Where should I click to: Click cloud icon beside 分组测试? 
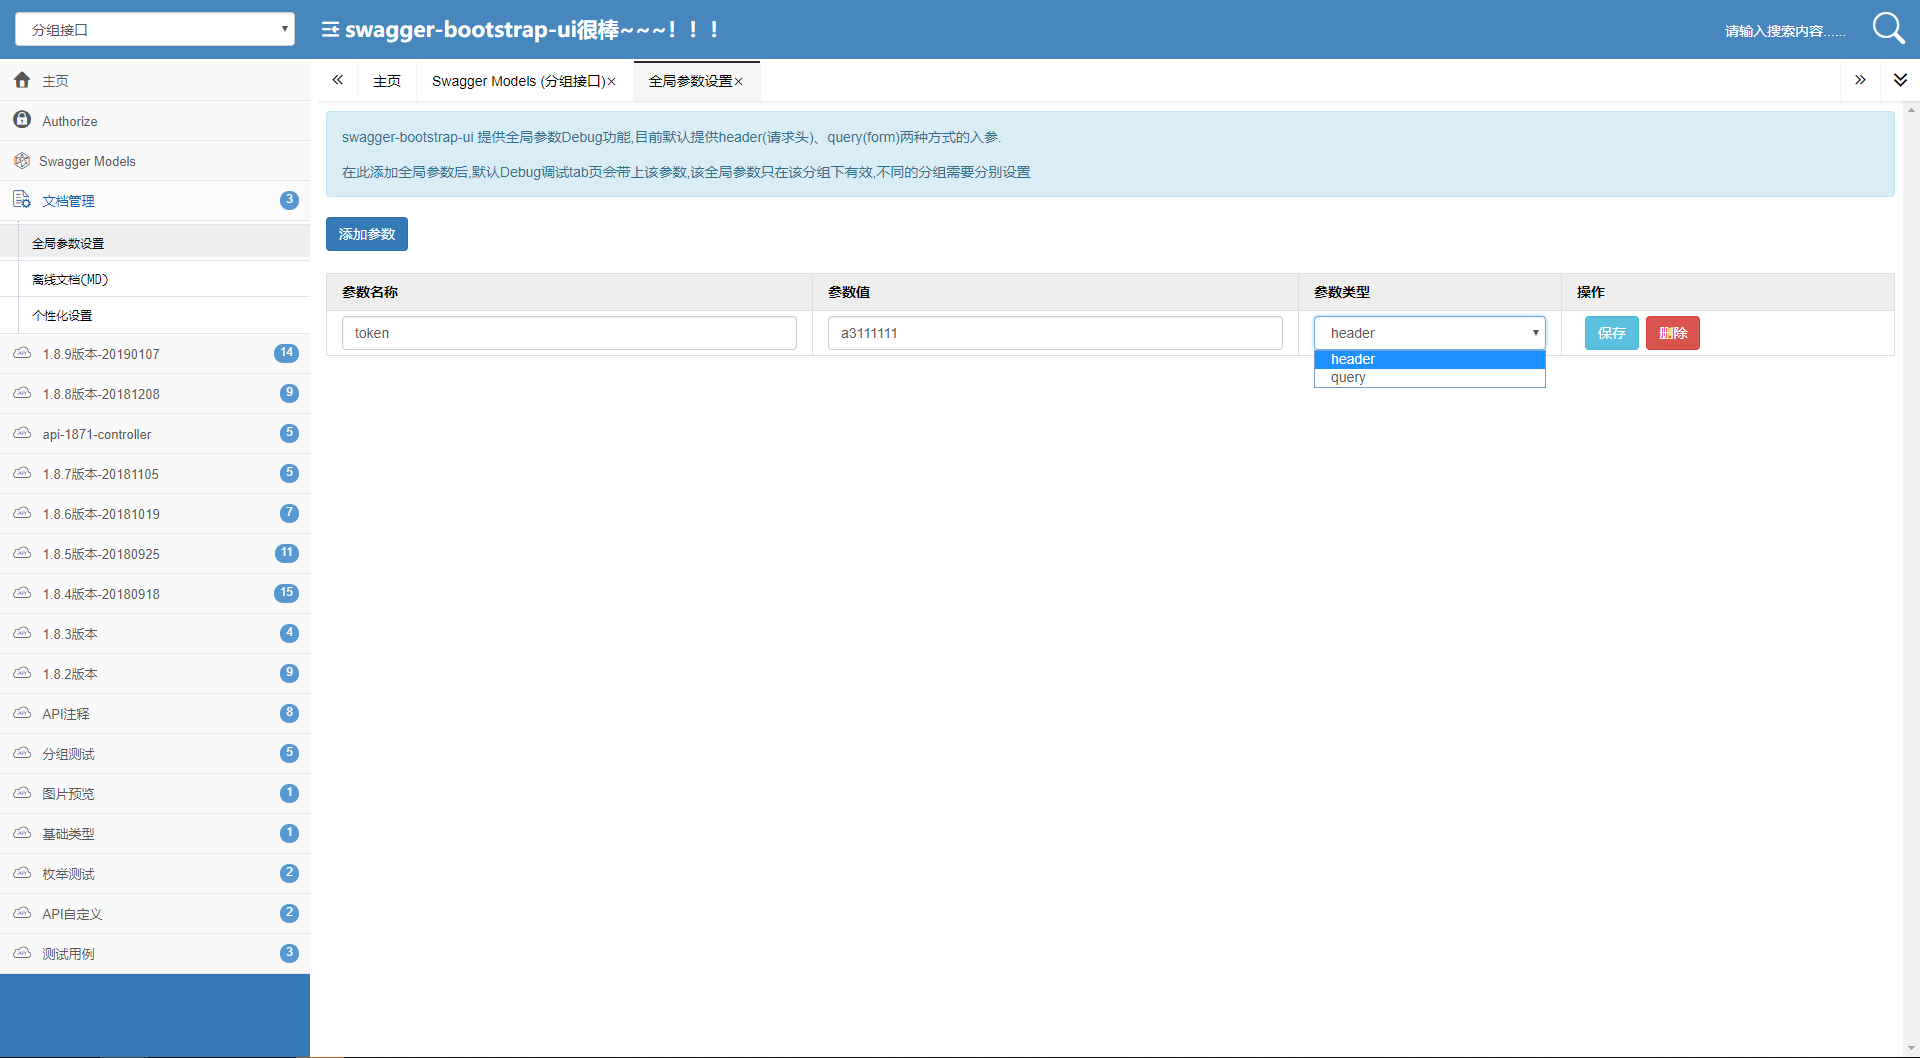22,753
